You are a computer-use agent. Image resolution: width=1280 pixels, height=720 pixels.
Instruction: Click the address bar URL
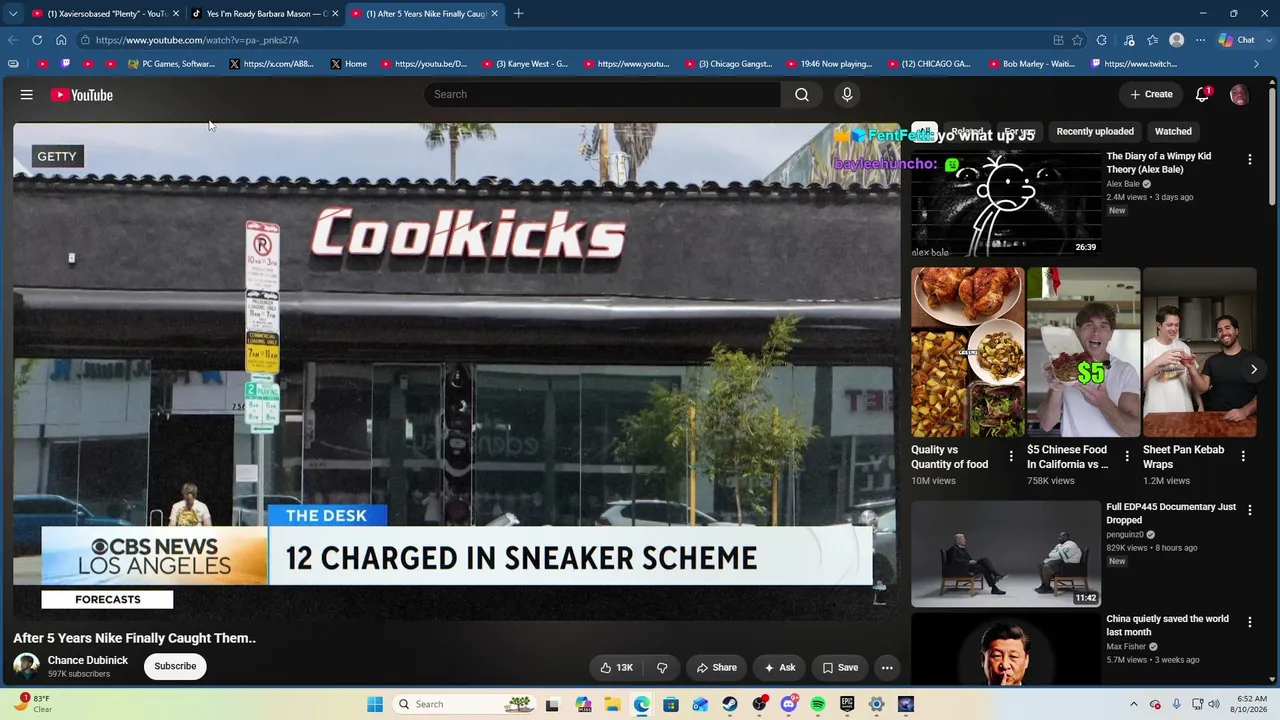pos(197,40)
